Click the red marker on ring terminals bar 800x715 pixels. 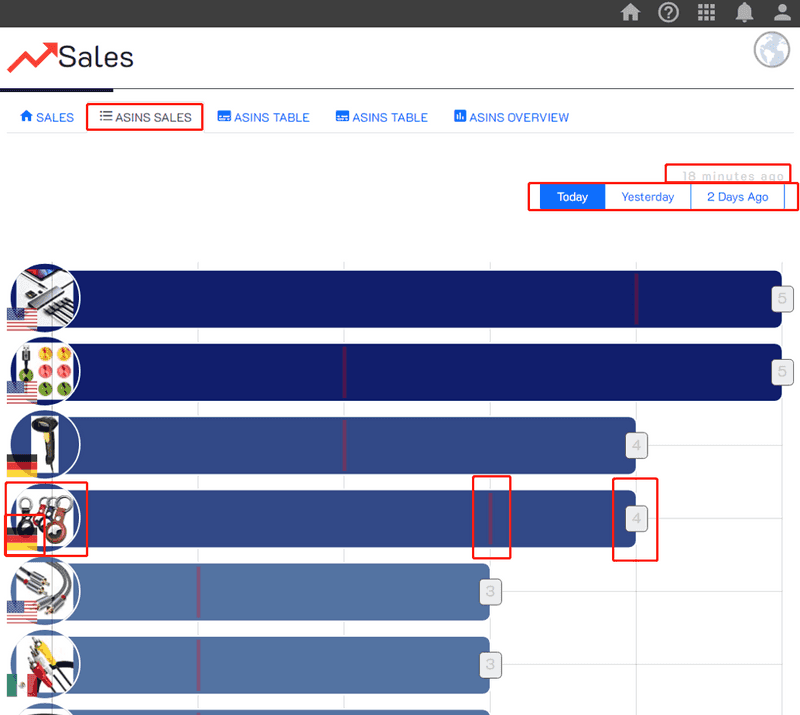click(x=491, y=517)
